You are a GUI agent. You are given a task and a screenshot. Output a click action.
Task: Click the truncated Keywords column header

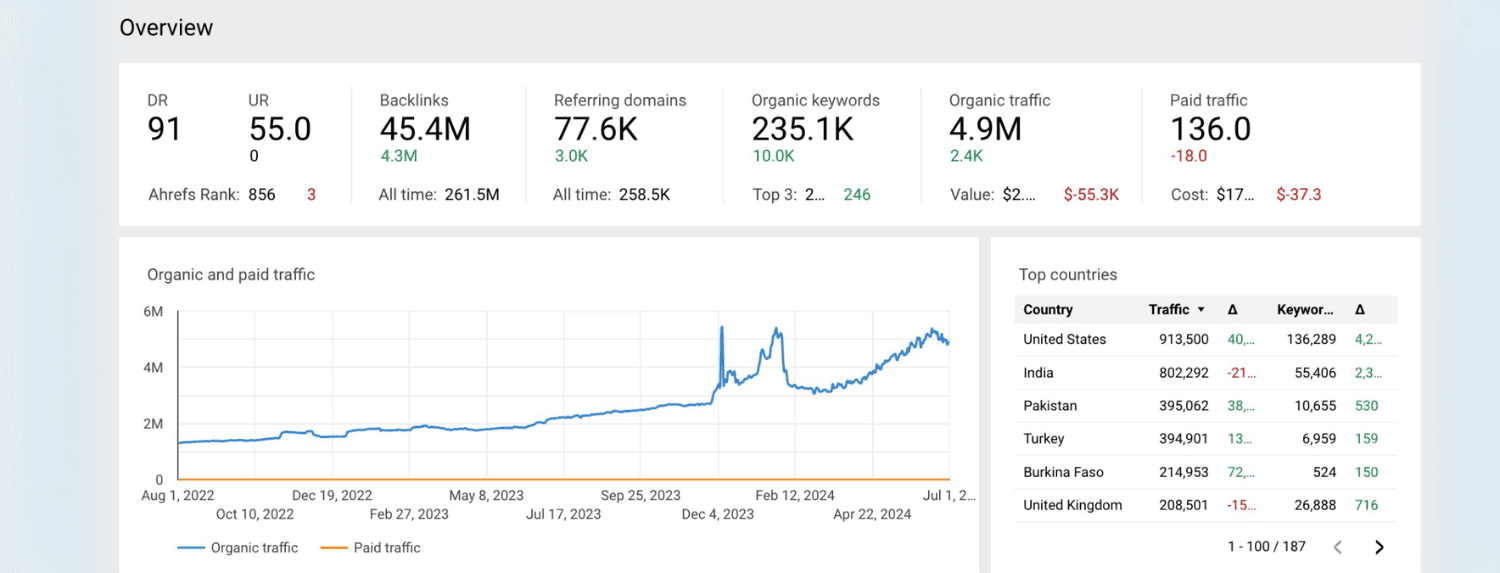click(x=1305, y=310)
